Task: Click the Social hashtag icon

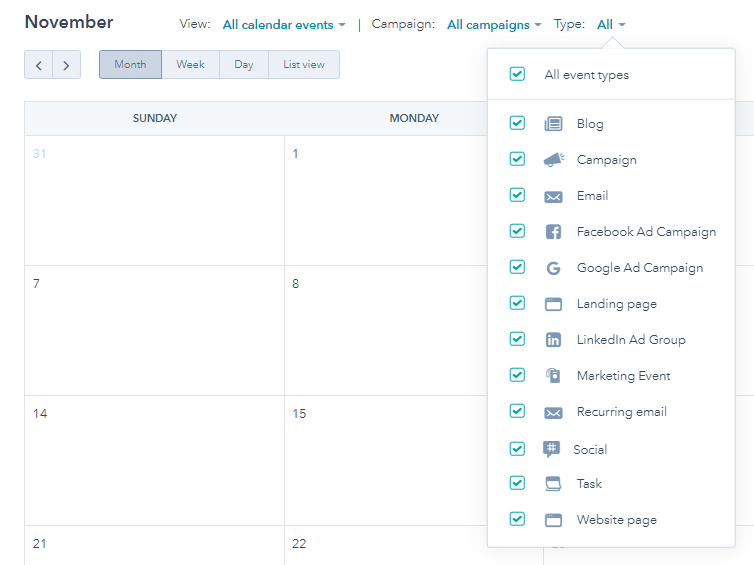Action: (x=551, y=449)
